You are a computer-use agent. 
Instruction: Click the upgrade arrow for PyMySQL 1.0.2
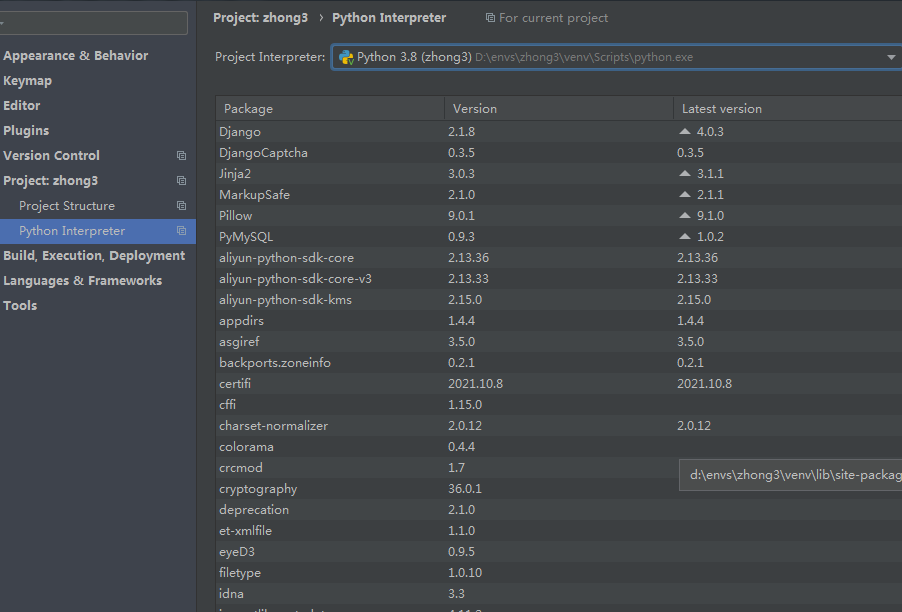[685, 237]
